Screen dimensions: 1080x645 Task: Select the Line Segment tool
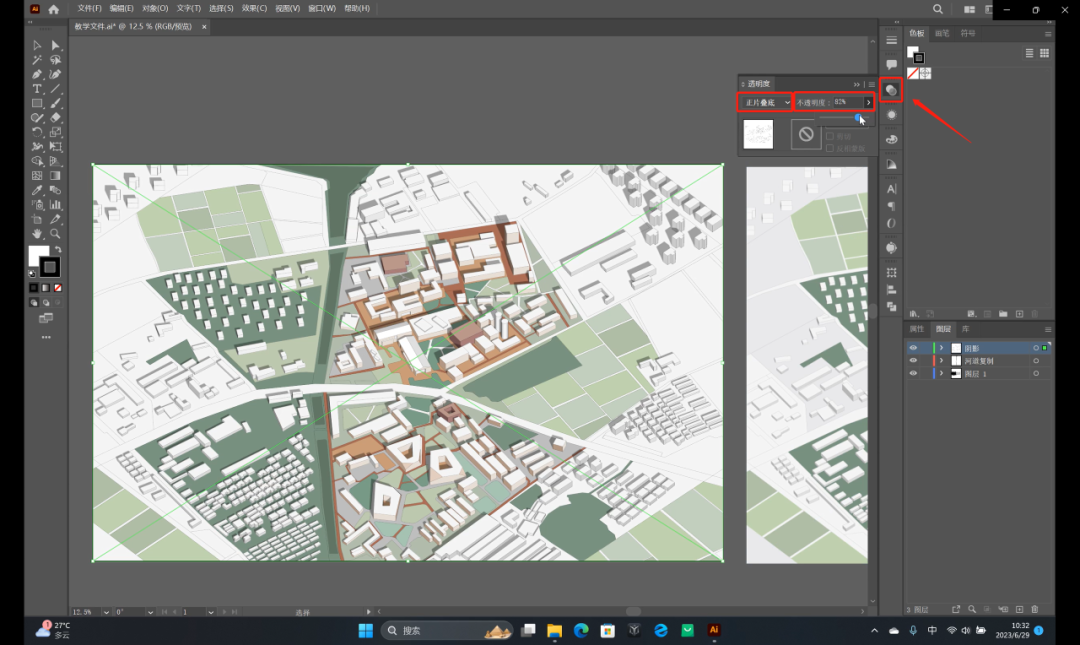56,89
